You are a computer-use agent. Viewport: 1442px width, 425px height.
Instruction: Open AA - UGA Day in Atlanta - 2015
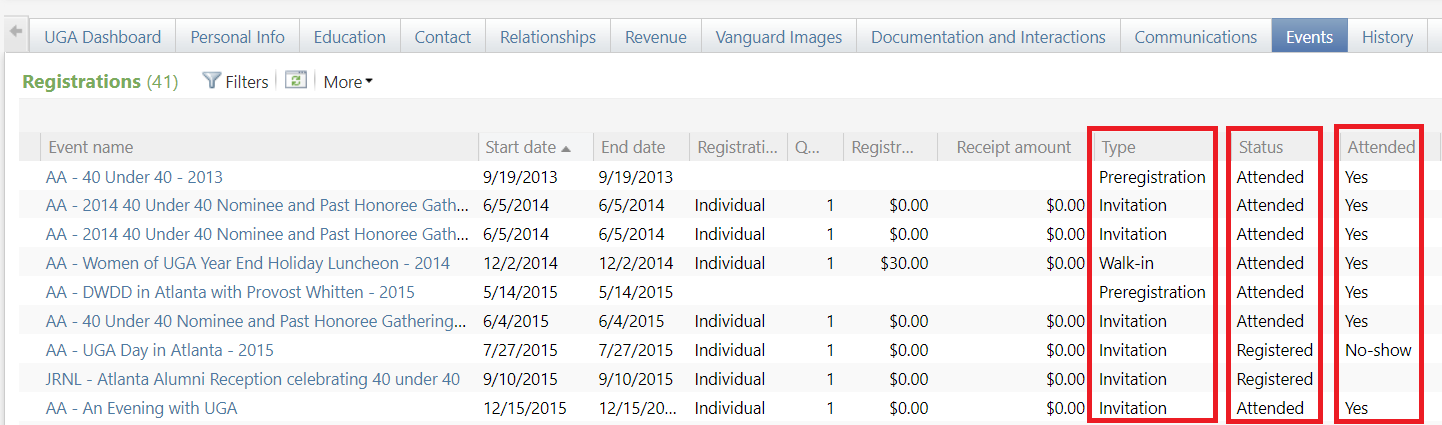pyautogui.click(x=159, y=350)
